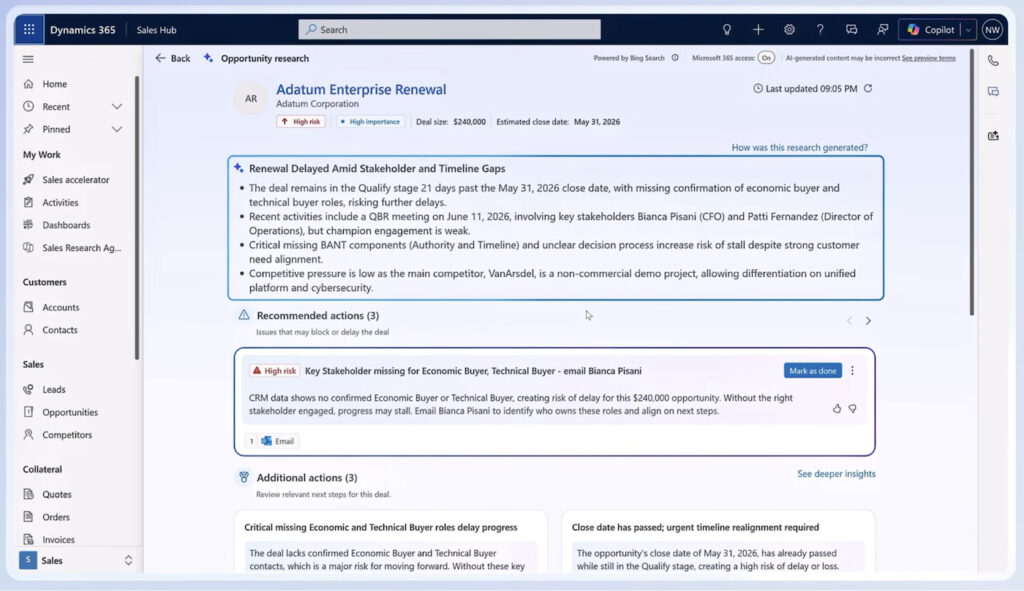Screen dimensions: 1024x591
Task: Open the settings gear icon
Action: tap(789, 29)
